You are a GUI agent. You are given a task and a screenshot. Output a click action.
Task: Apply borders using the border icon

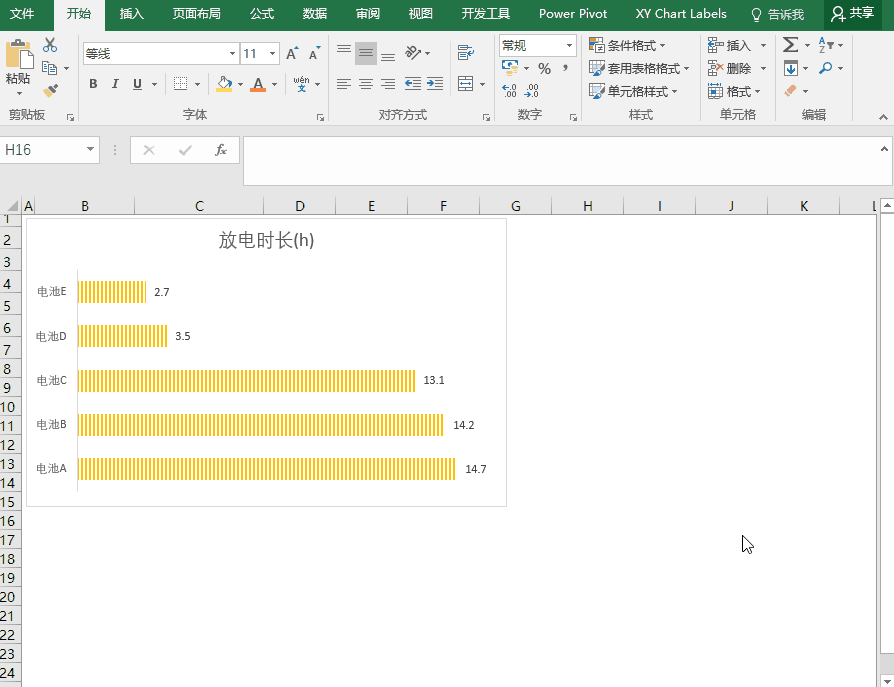(x=180, y=84)
